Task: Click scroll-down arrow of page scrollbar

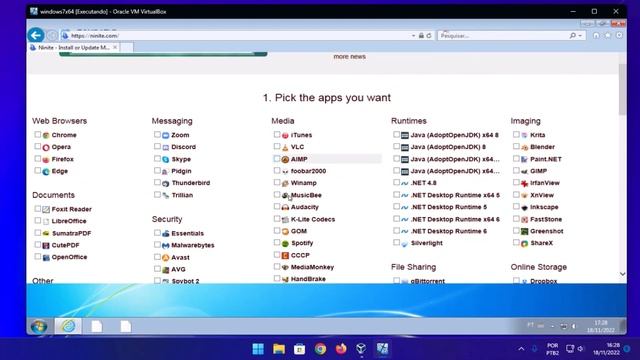Action: click(x=622, y=274)
